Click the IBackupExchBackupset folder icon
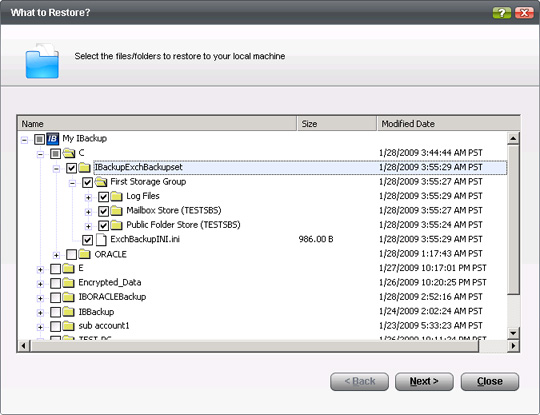 point(84,168)
